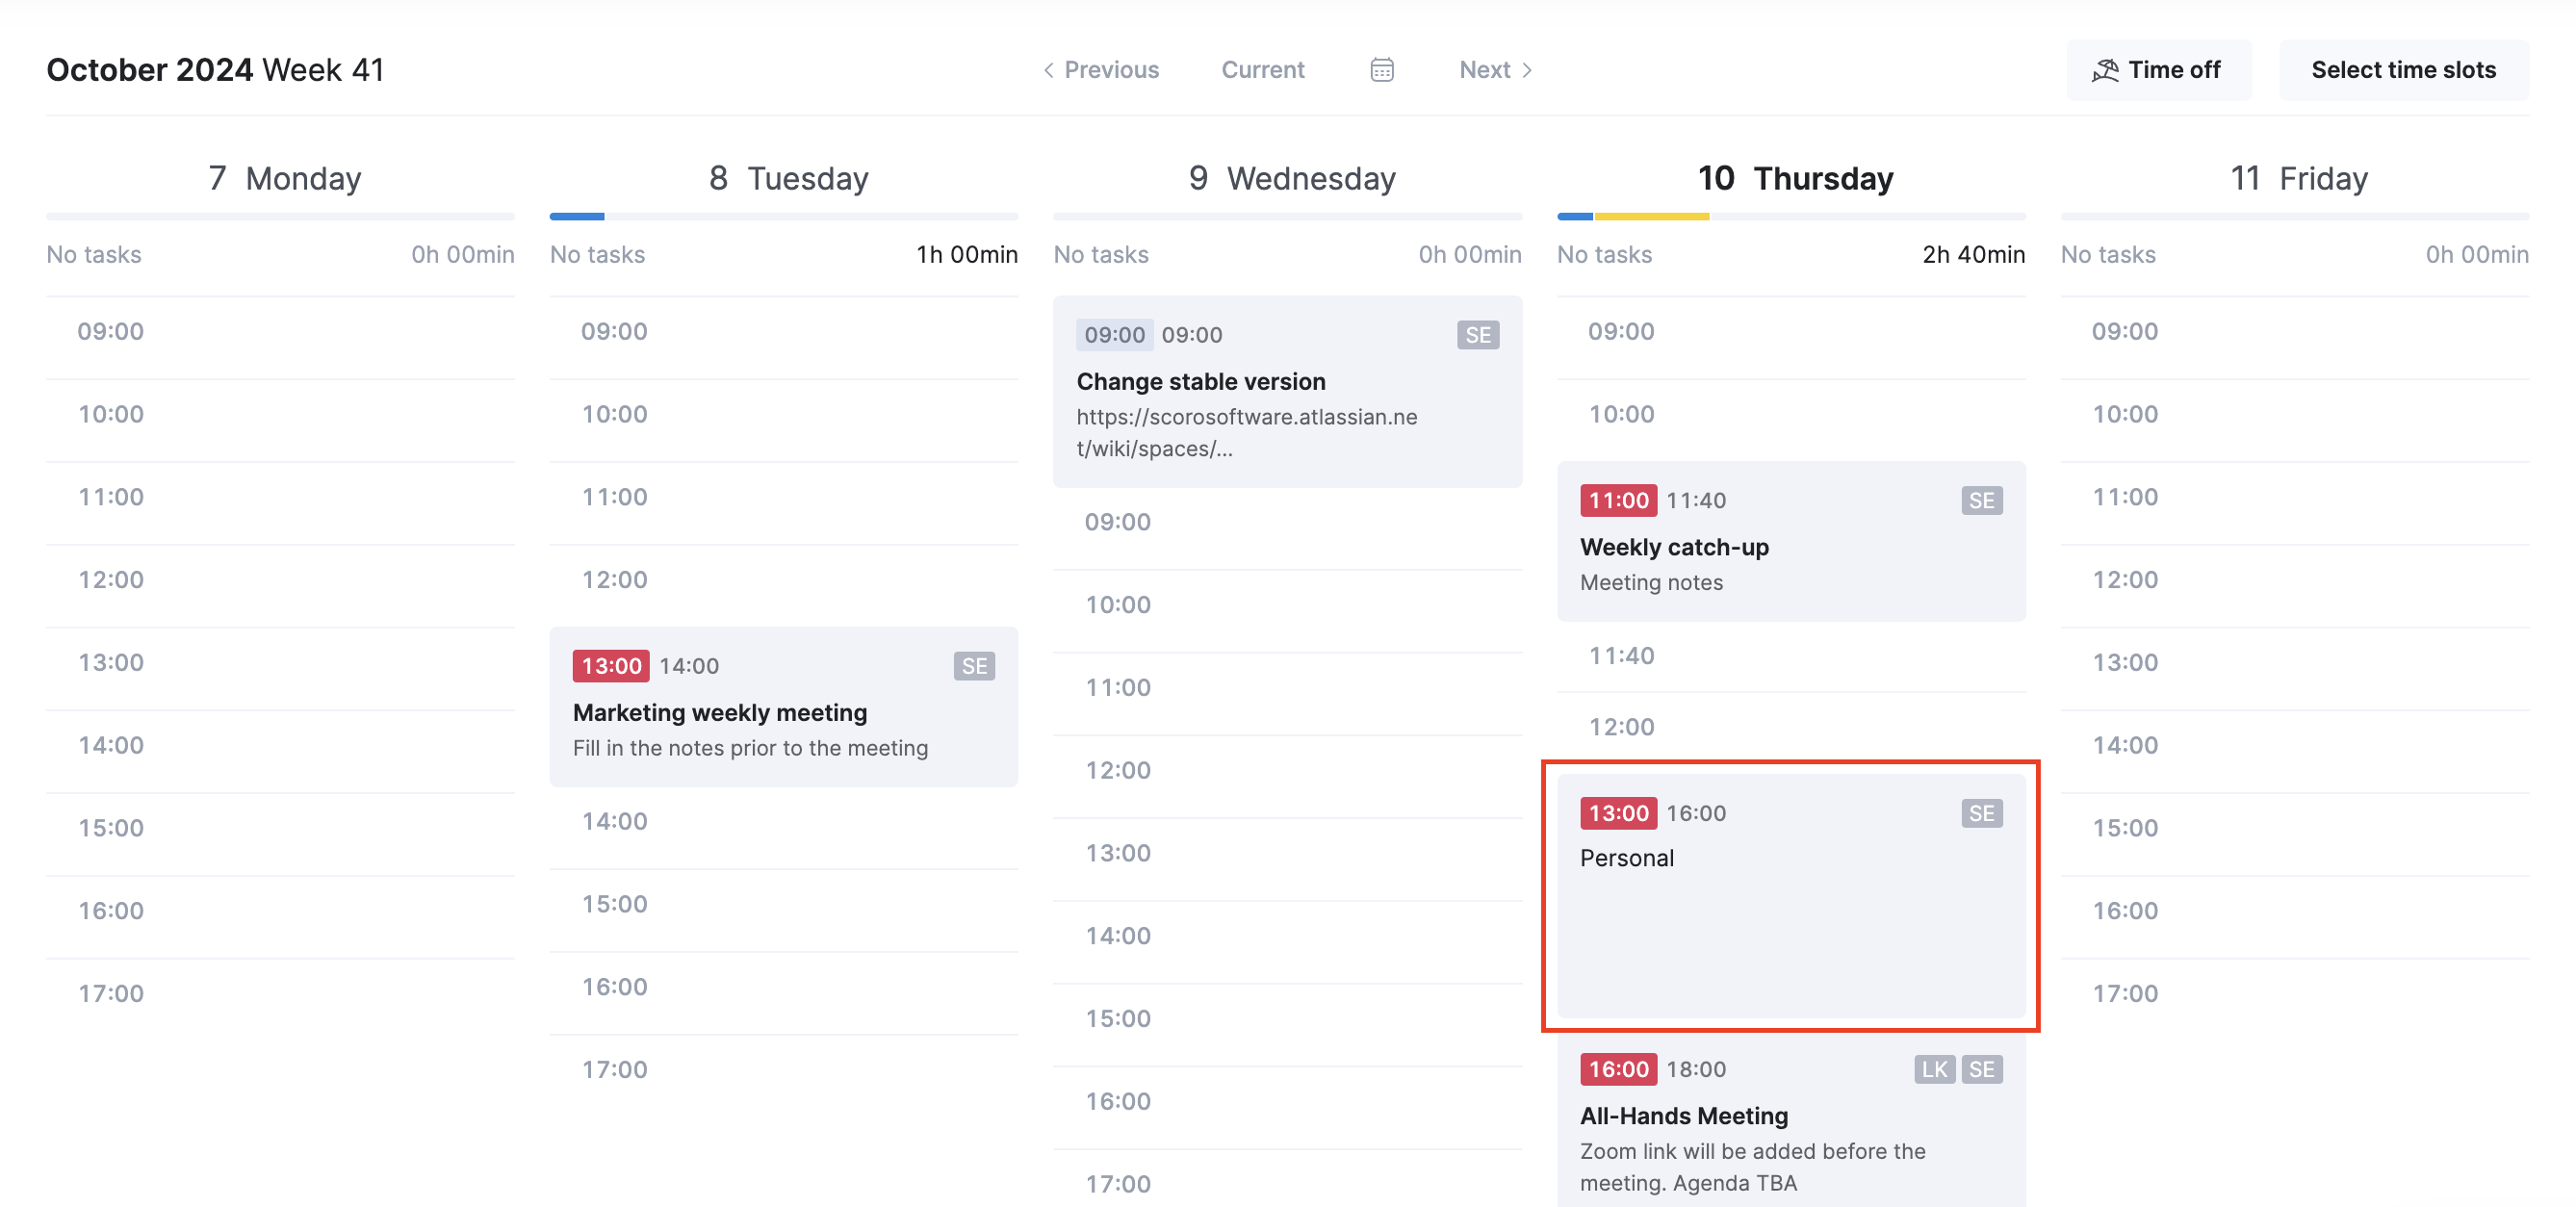Click the 9 Wednesday day header
Image resolution: width=2576 pixels, height=1207 pixels.
(x=1291, y=178)
